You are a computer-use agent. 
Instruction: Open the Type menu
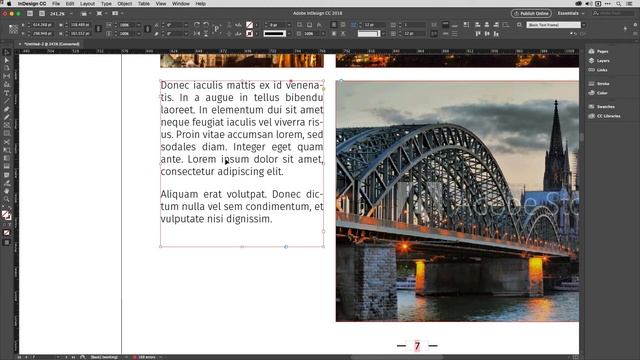[x=106, y=3]
